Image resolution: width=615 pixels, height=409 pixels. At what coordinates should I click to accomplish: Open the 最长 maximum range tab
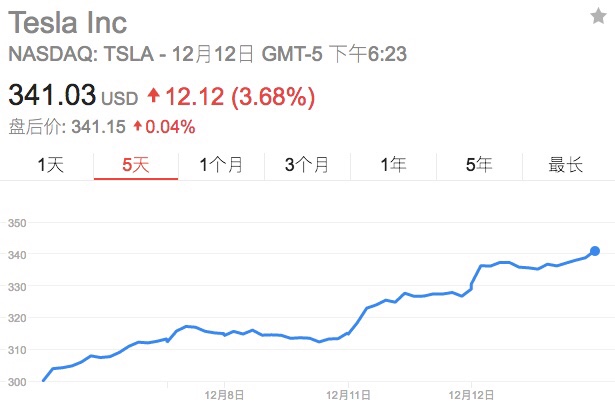[x=564, y=166]
